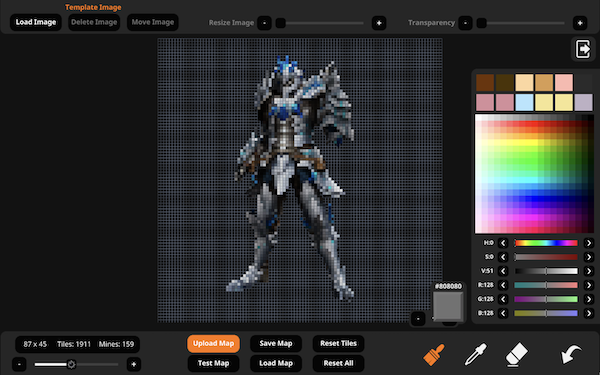Click Reset Tiles button
Viewport: 600px width, 375px height.
tap(338, 344)
